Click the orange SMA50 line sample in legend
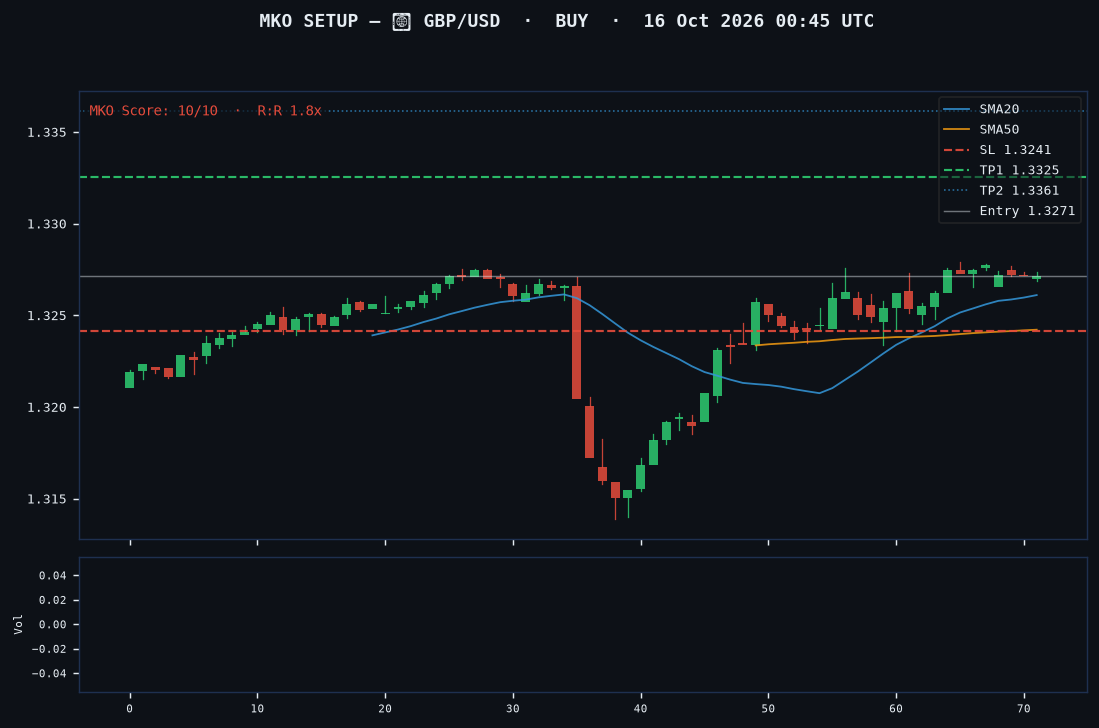This screenshot has width=1099, height=728. point(957,130)
